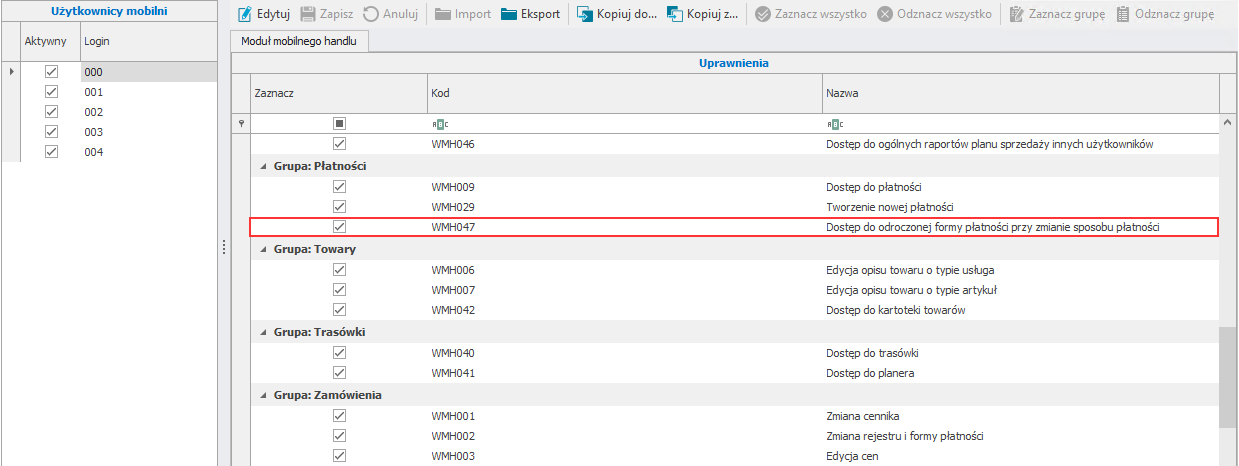Screen dimensions: 1239x466
Task: Toggle the checkbox for WMH040 Dostęp do trasówki
Action: tap(339, 353)
